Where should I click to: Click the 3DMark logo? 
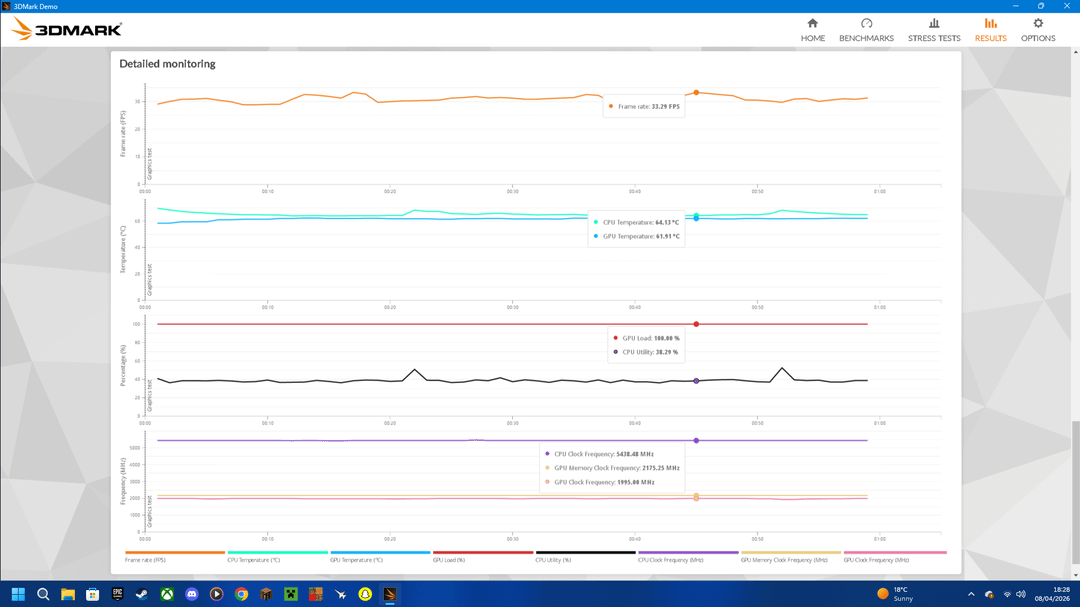click(67, 30)
